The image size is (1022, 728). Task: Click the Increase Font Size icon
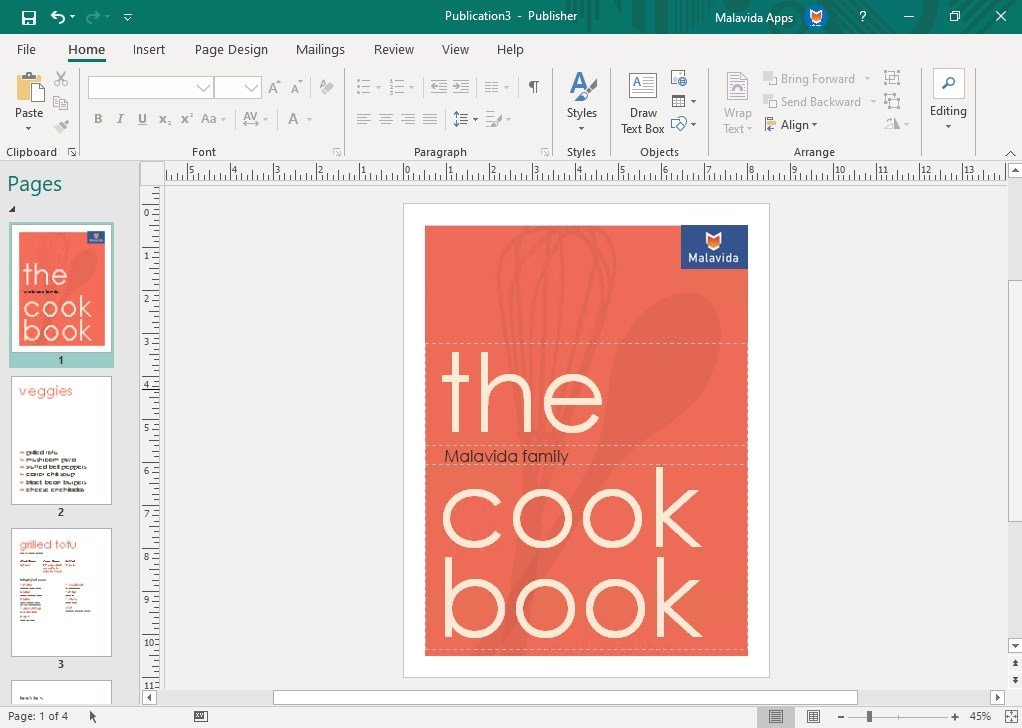pyautogui.click(x=273, y=87)
